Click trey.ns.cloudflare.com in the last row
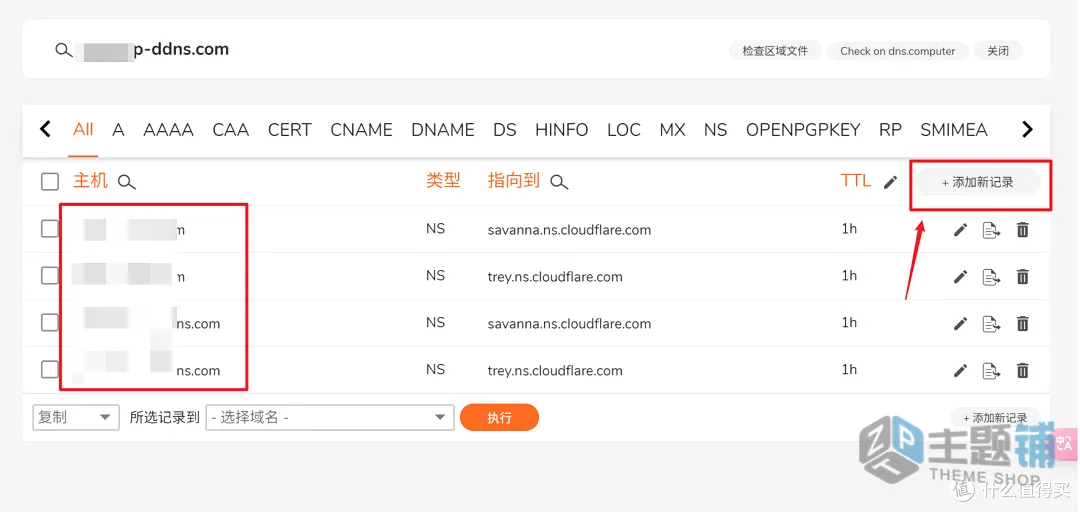The height and width of the screenshot is (512, 1080). click(x=555, y=371)
